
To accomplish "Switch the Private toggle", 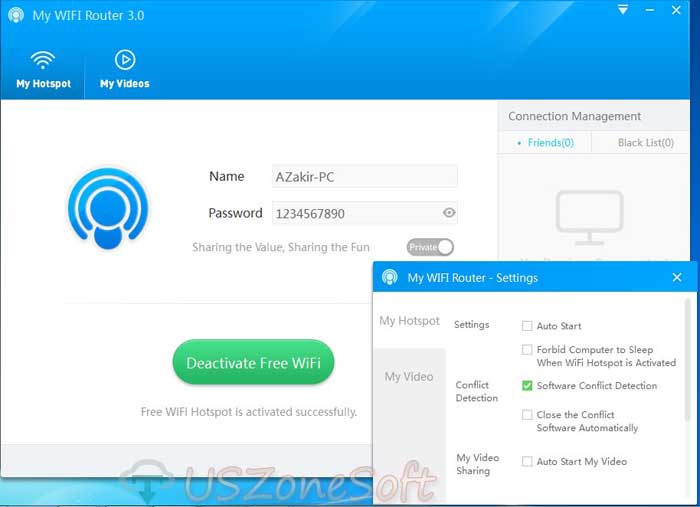I will [430, 247].
